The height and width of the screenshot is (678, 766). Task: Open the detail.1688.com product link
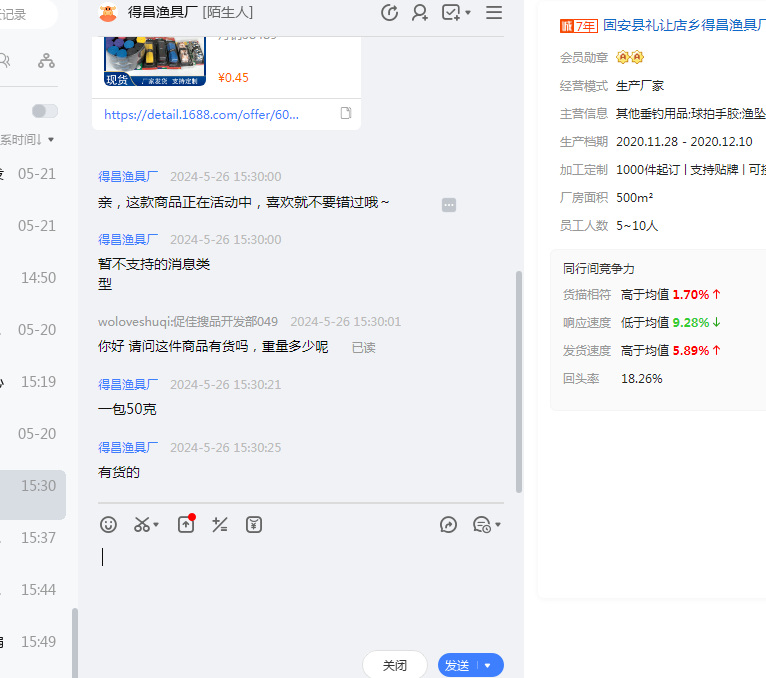pyautogui.click(x=201, y=114)
